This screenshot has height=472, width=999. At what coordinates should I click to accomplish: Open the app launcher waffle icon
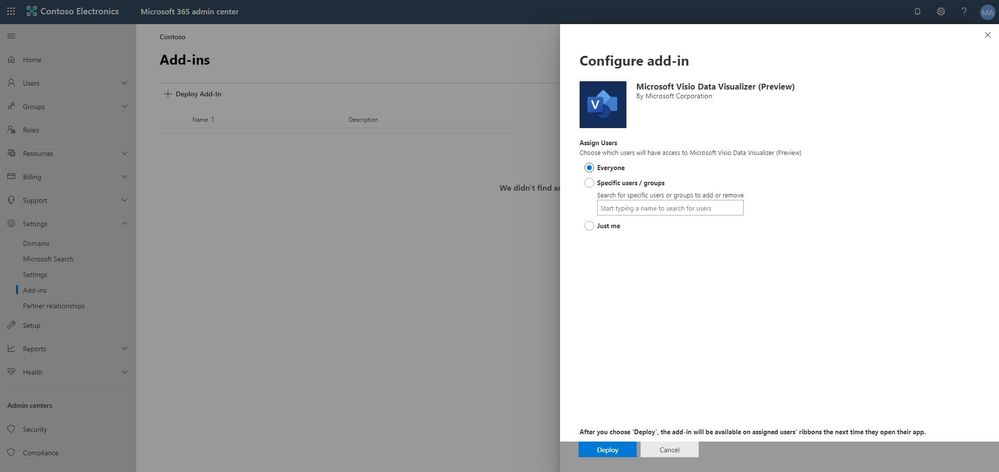(x=11, y=11)
